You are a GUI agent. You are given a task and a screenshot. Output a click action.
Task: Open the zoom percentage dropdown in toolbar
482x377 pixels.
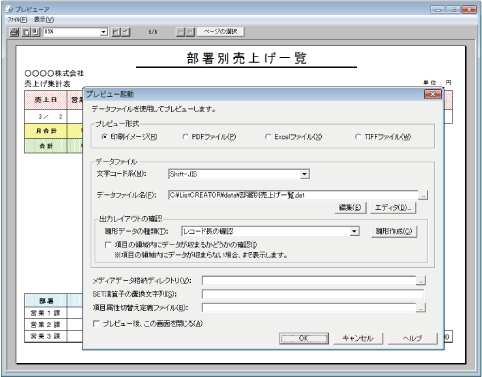click(104, 32)
